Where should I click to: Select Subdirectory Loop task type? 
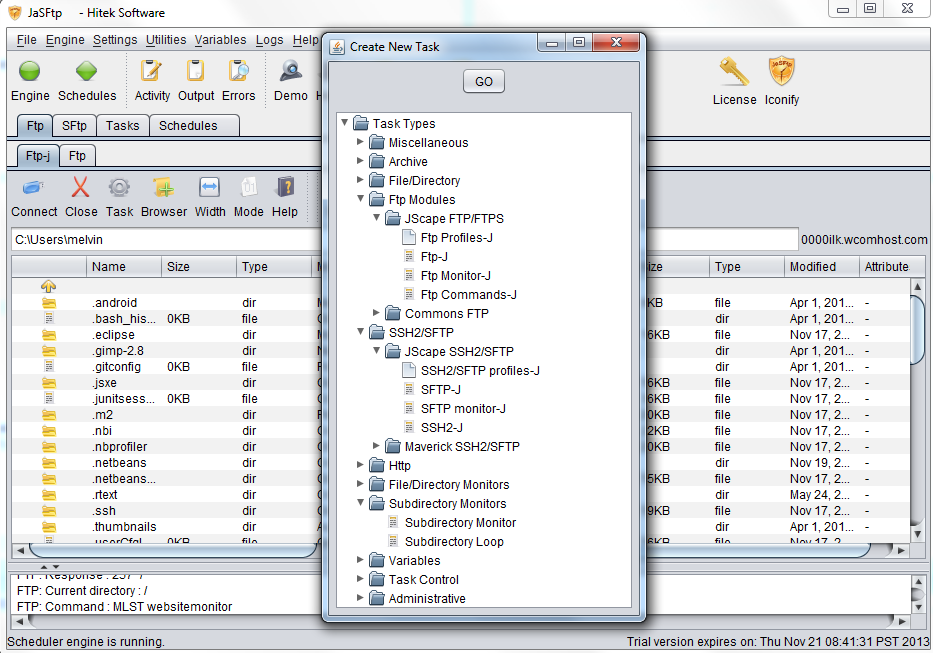[454, 542]
